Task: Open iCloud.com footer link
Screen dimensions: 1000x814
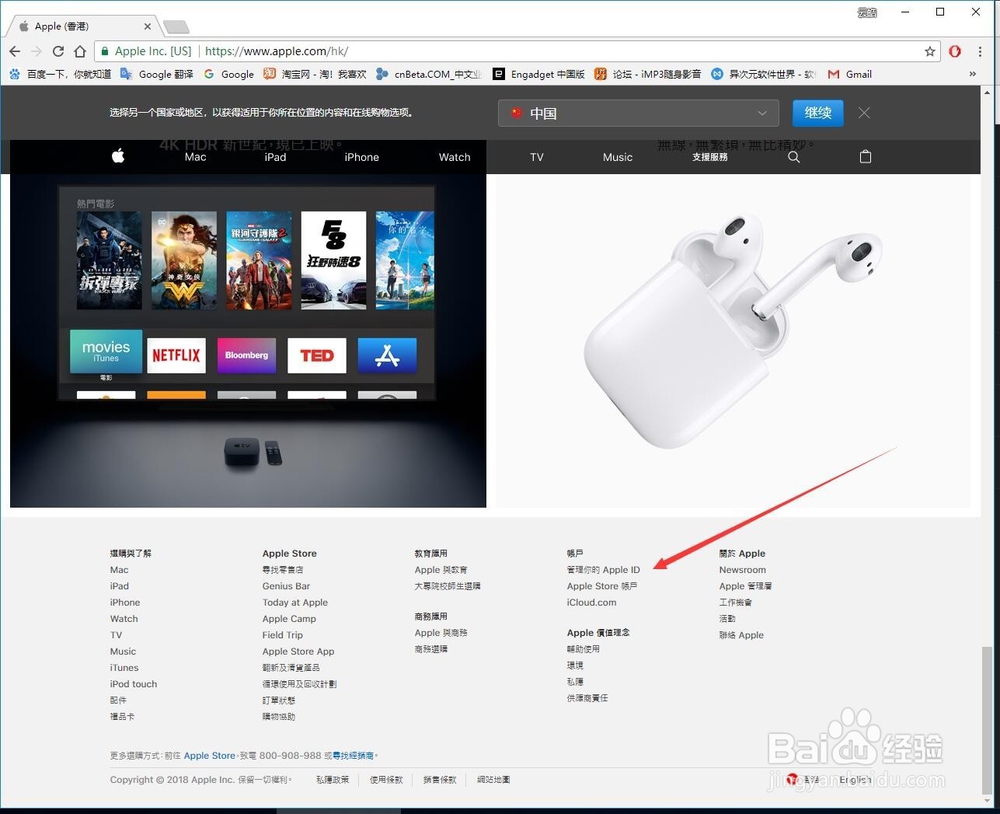Action: coord(591,602)
